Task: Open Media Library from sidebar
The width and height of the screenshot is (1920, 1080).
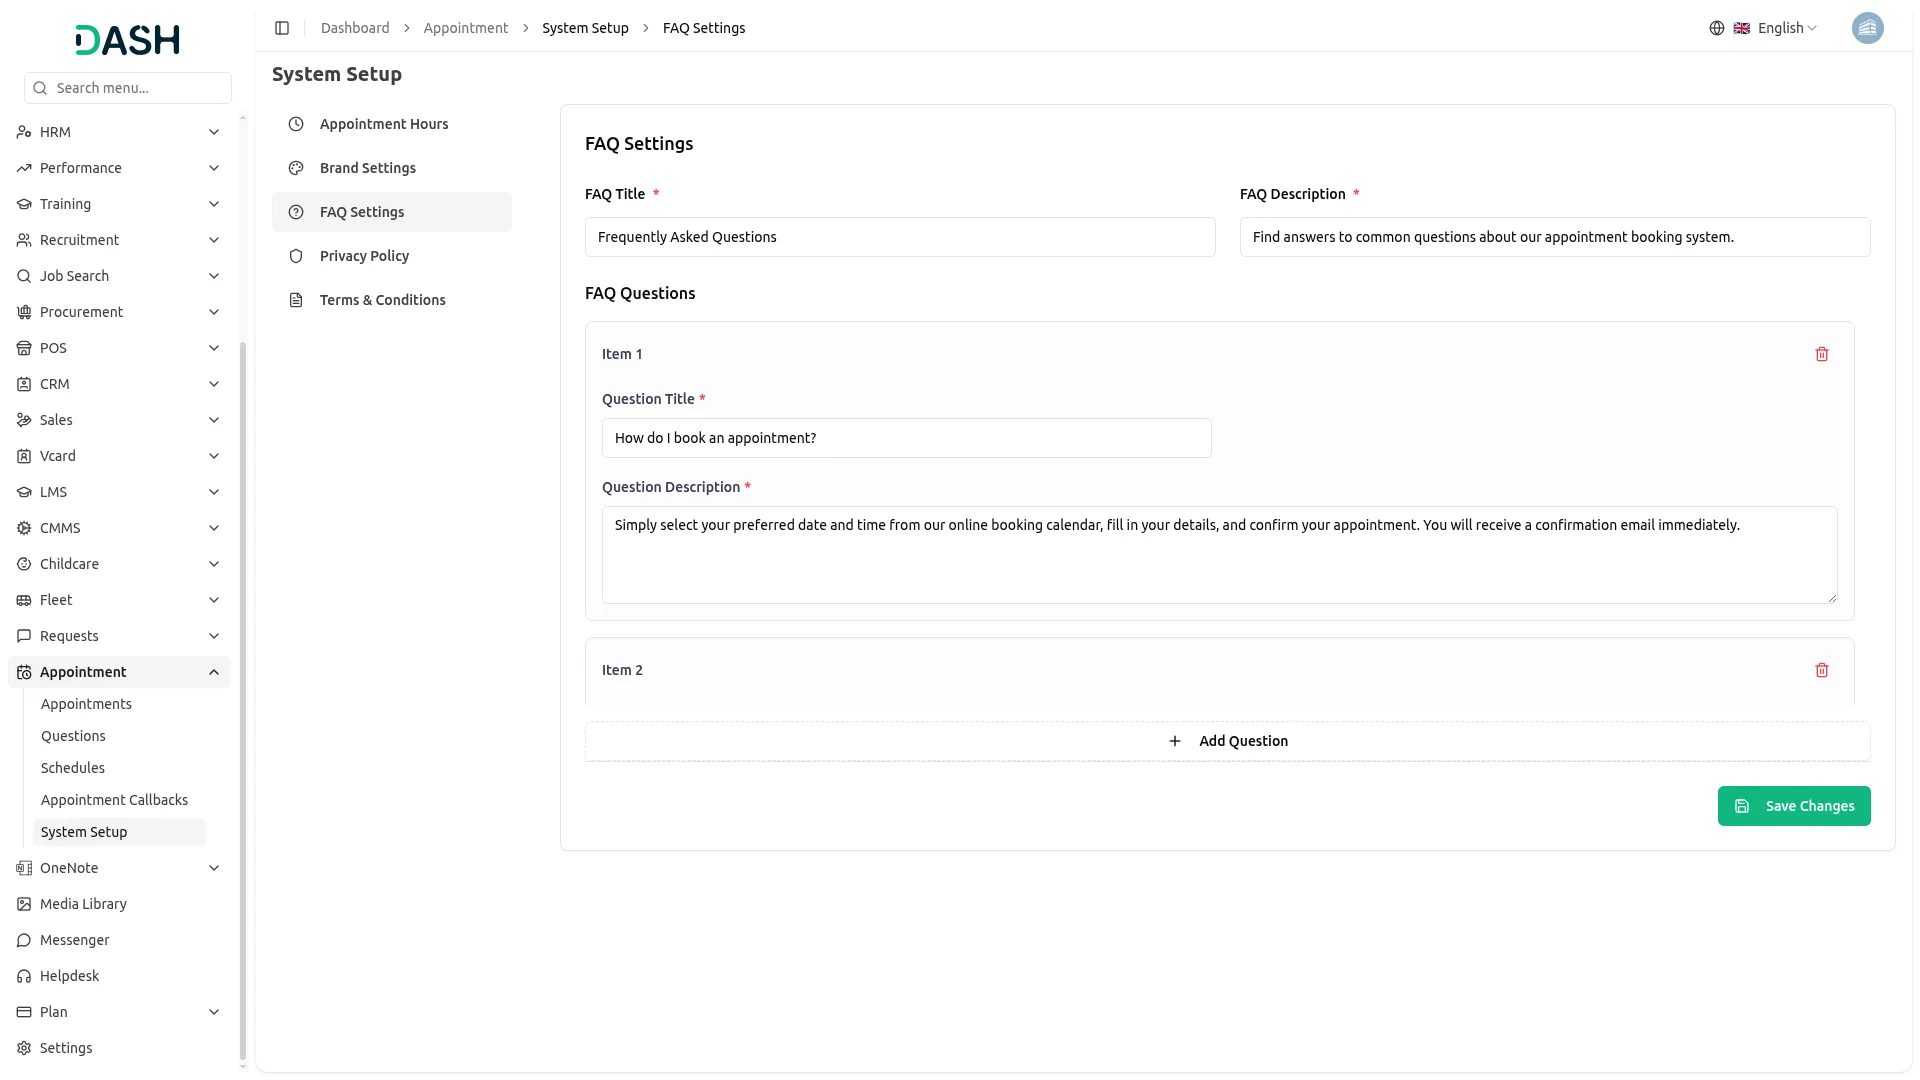Action: pyautogui.click(x=83, y=904)
